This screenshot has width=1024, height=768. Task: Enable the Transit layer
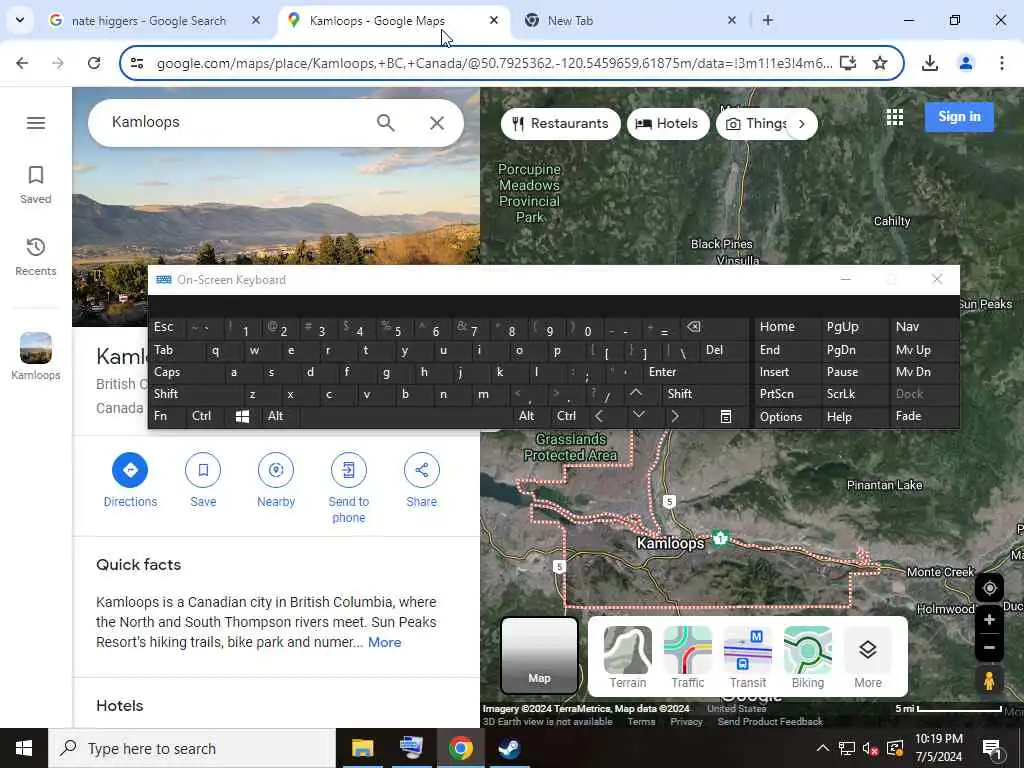tap(748, 657)
